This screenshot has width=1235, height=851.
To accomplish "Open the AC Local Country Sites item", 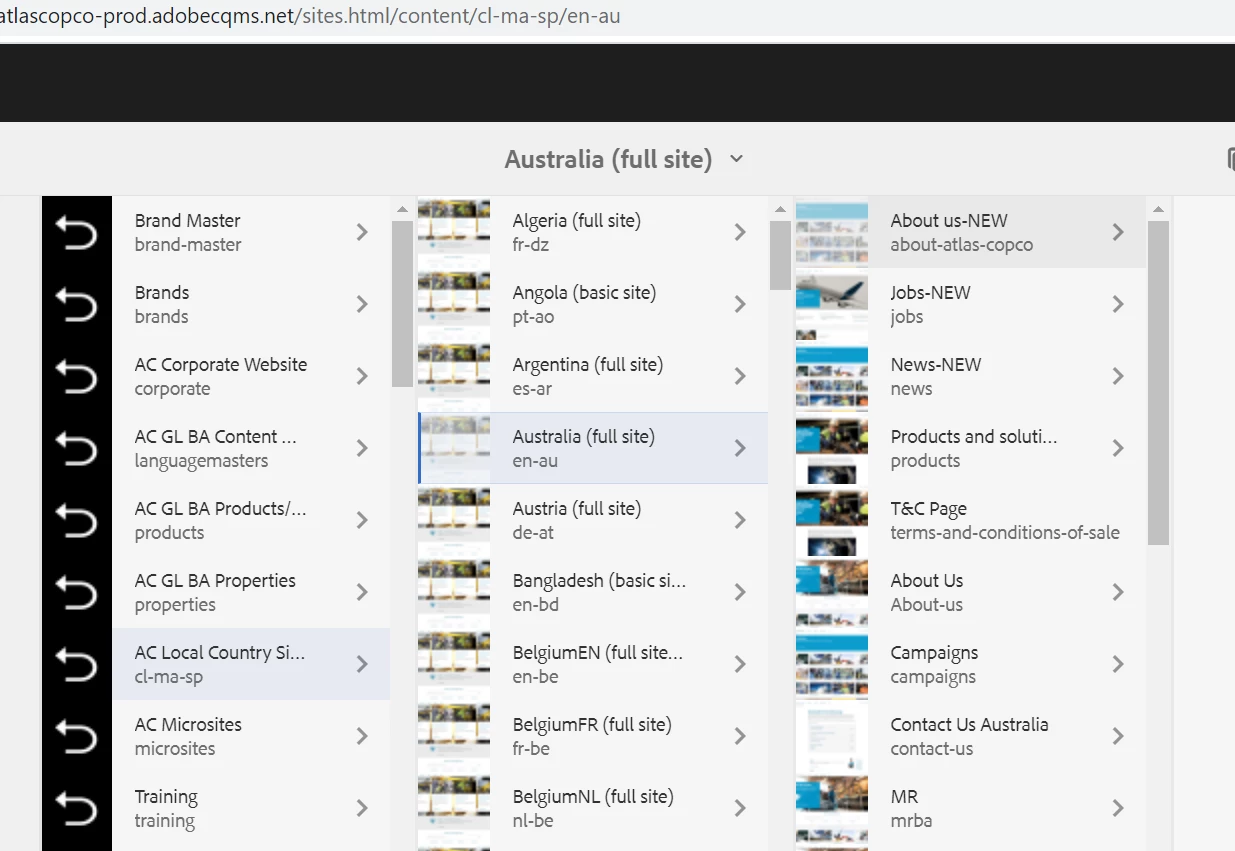I will [216, 664].
